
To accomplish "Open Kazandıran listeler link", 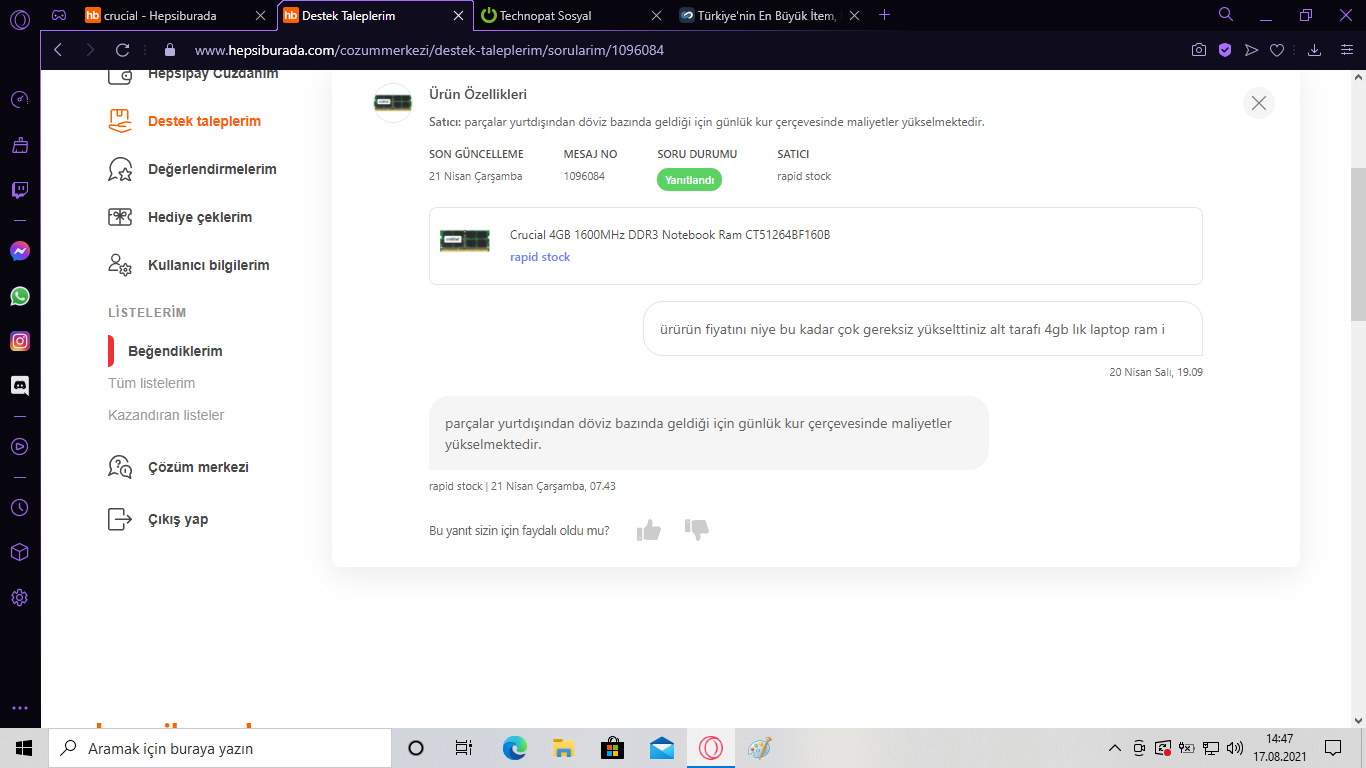I will tap(166, 415).
